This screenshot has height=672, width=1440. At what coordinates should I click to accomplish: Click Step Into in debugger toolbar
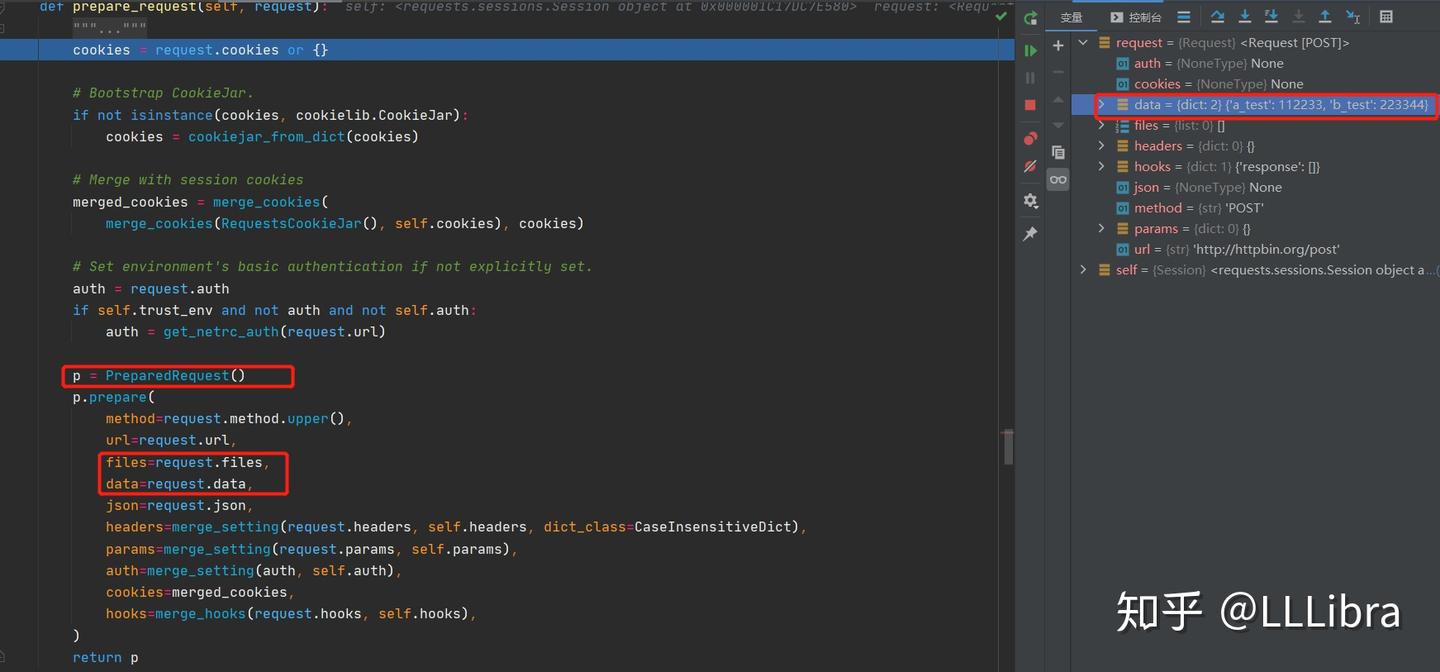coord(1244,17)
